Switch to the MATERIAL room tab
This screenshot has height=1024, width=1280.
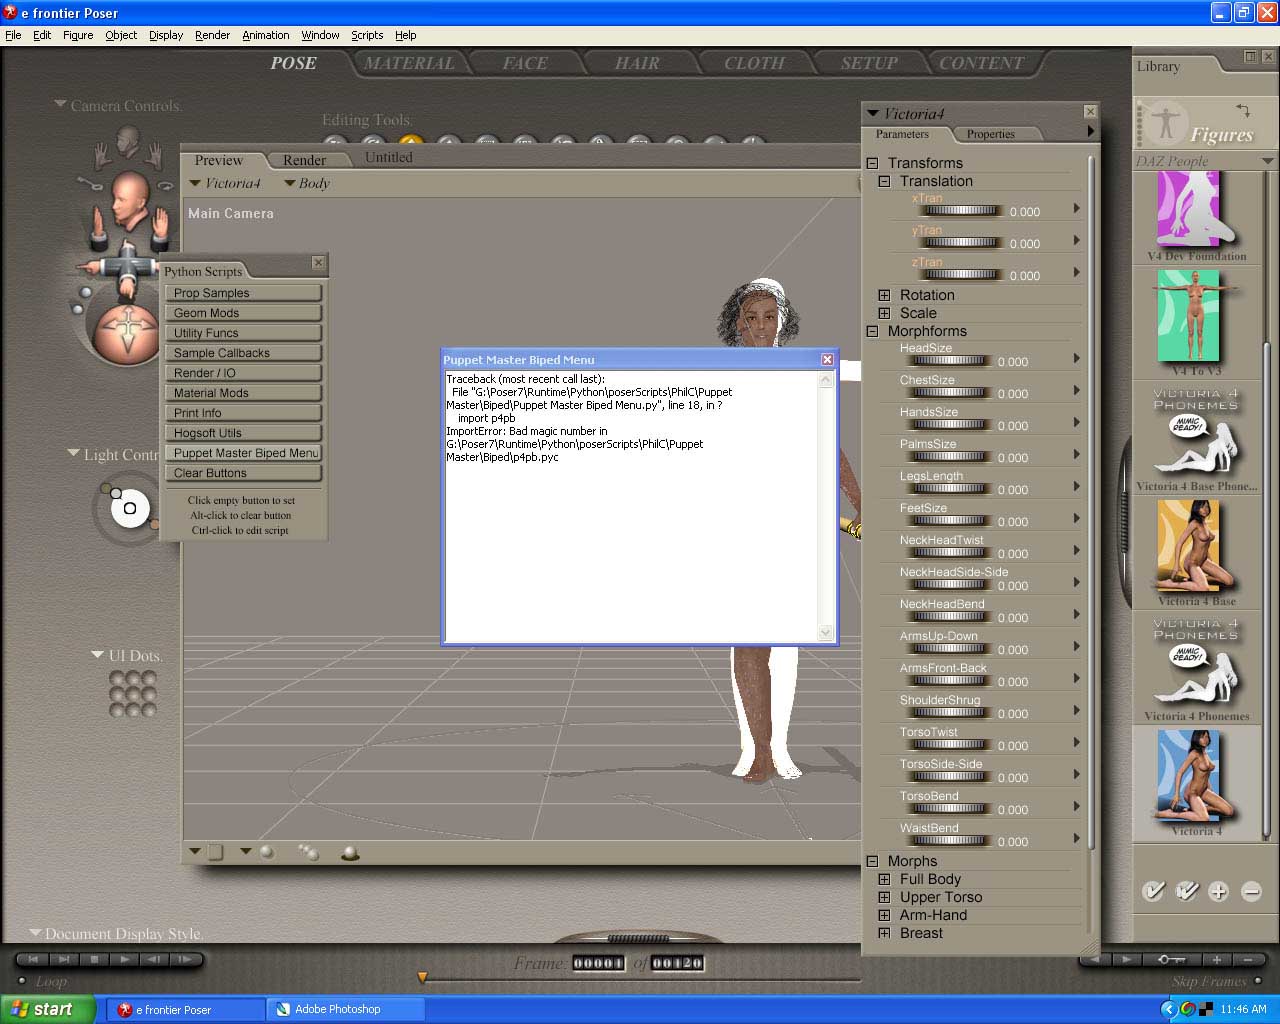pos(409,63)
